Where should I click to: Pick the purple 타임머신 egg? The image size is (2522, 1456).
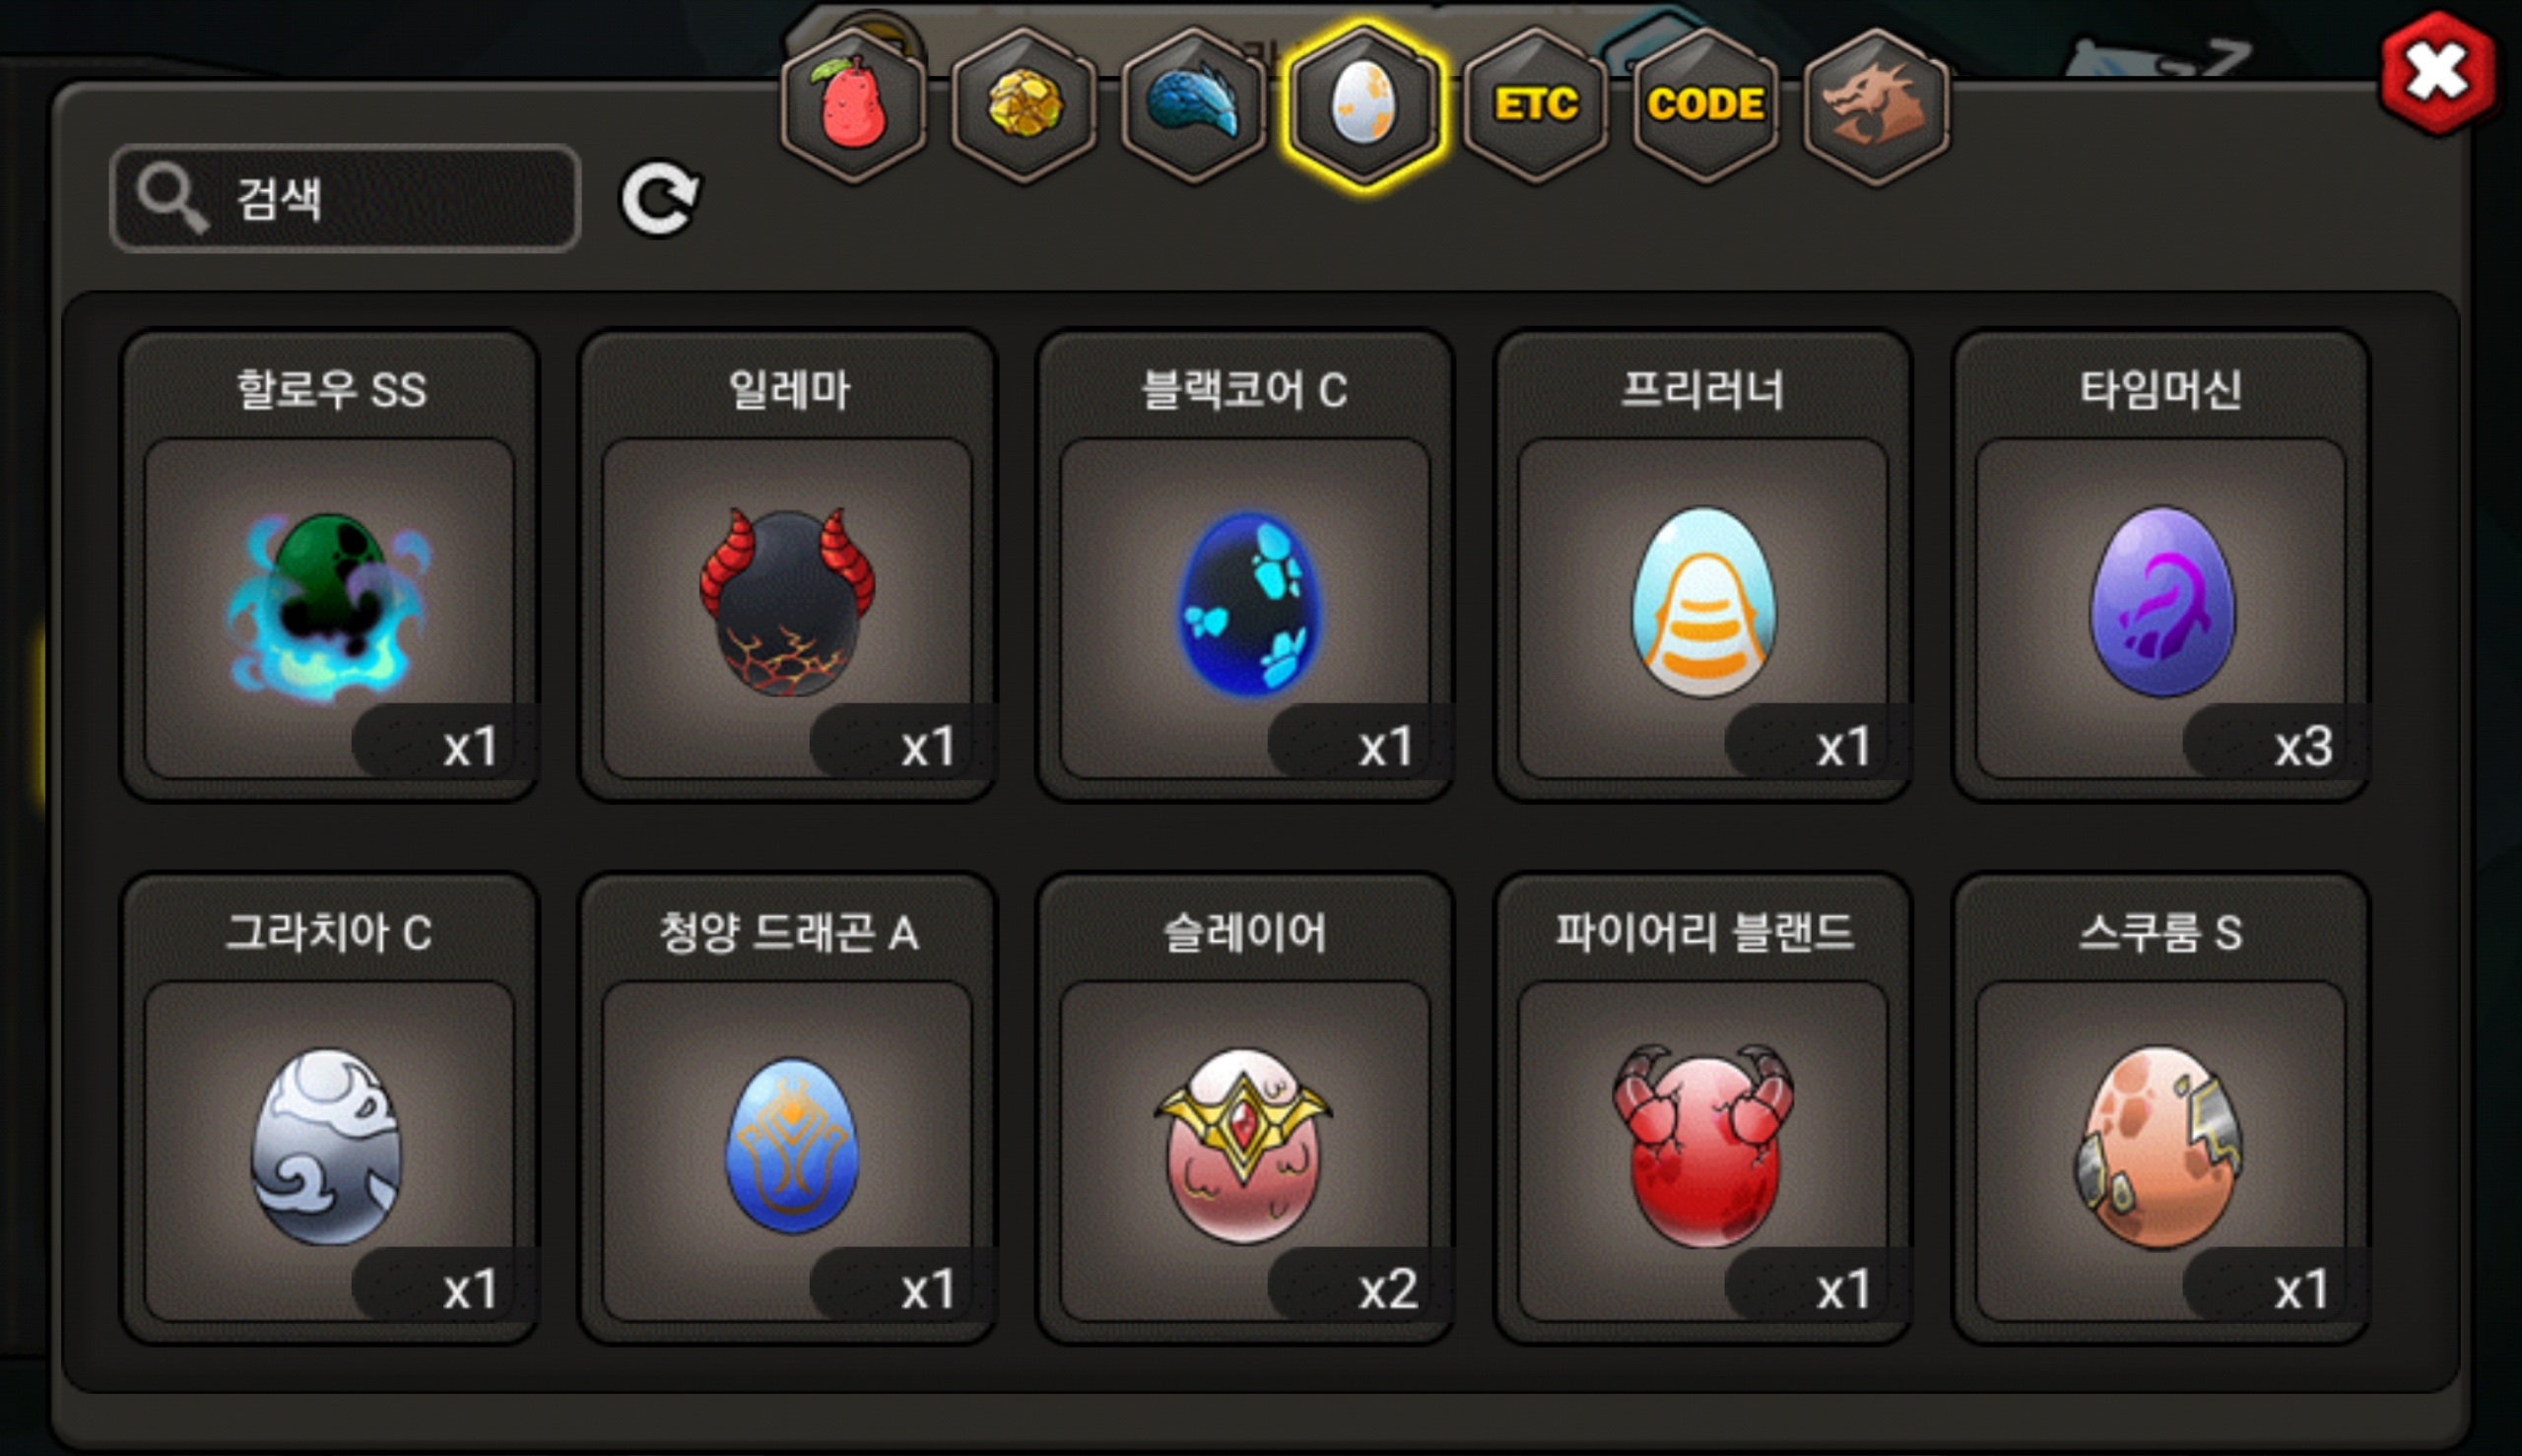point(2161,566)
